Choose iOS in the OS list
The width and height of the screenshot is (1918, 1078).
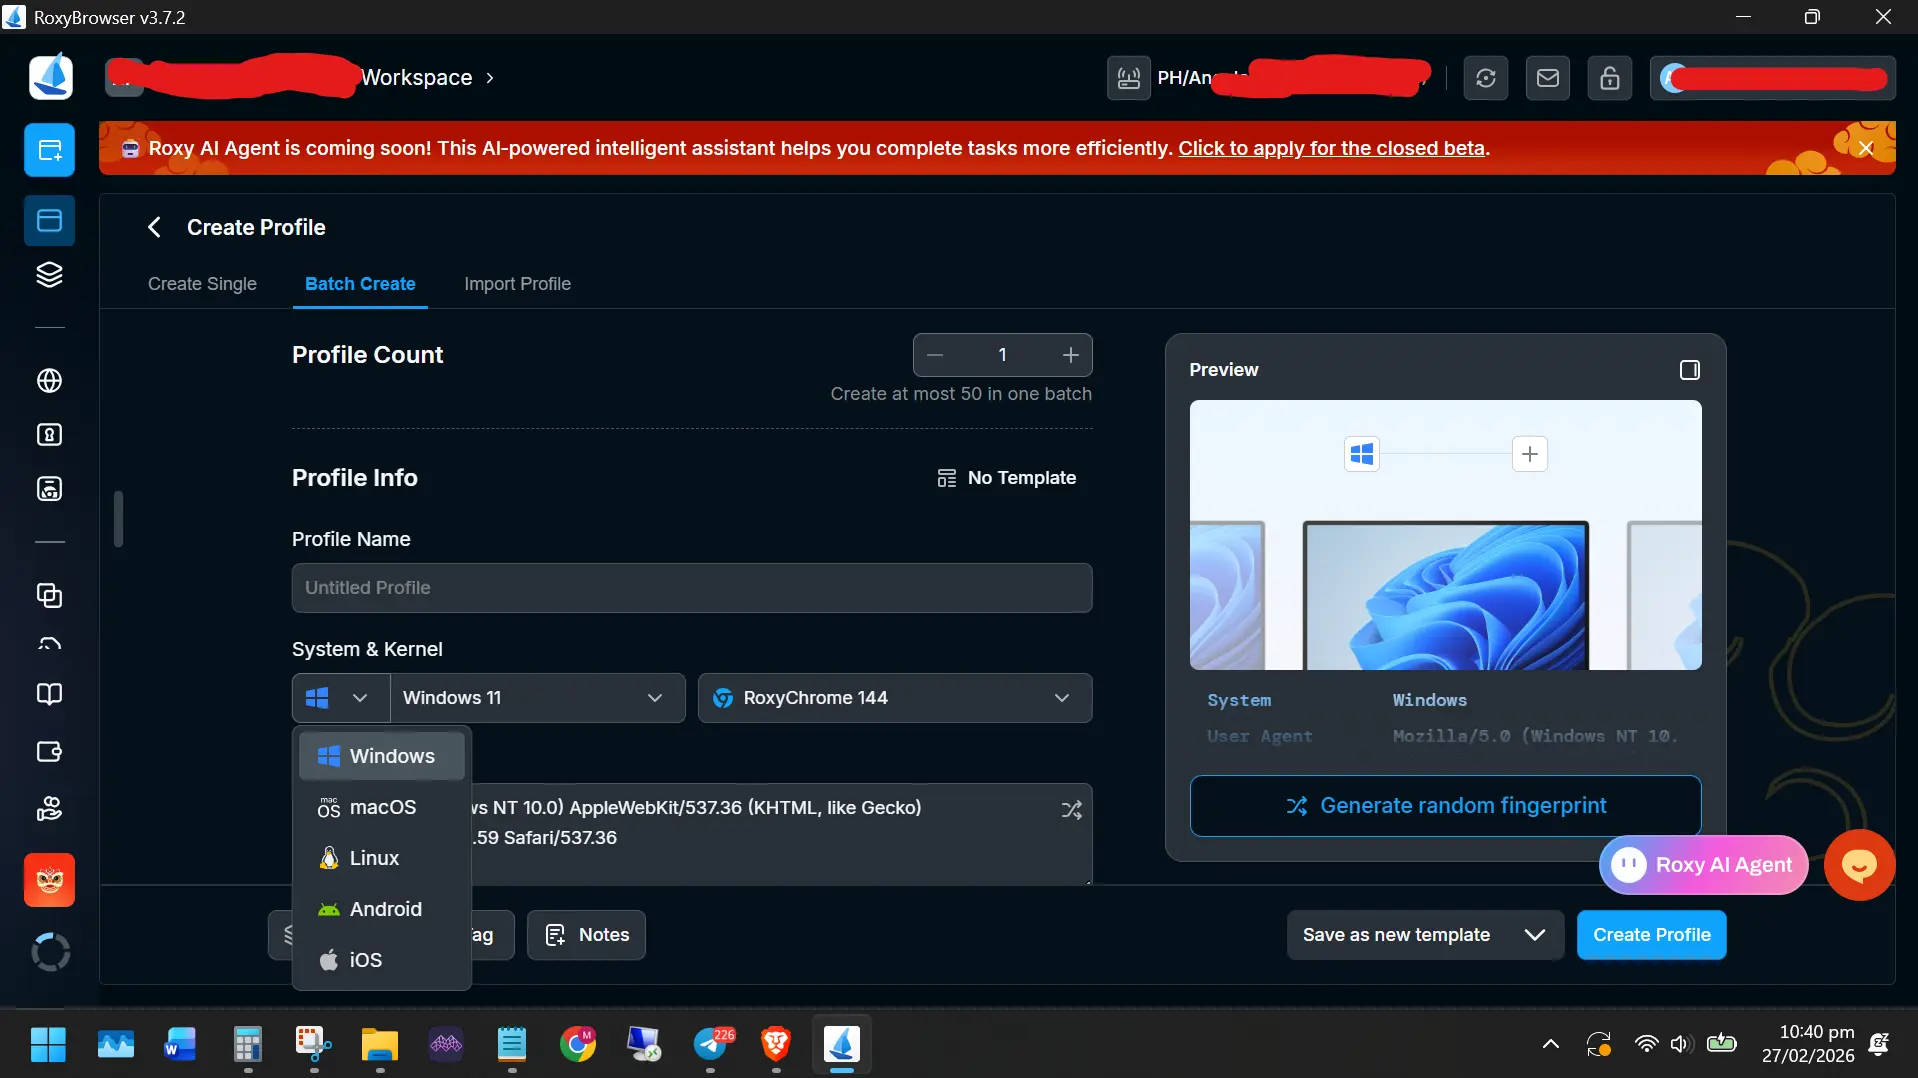click(x=382, y=960)
